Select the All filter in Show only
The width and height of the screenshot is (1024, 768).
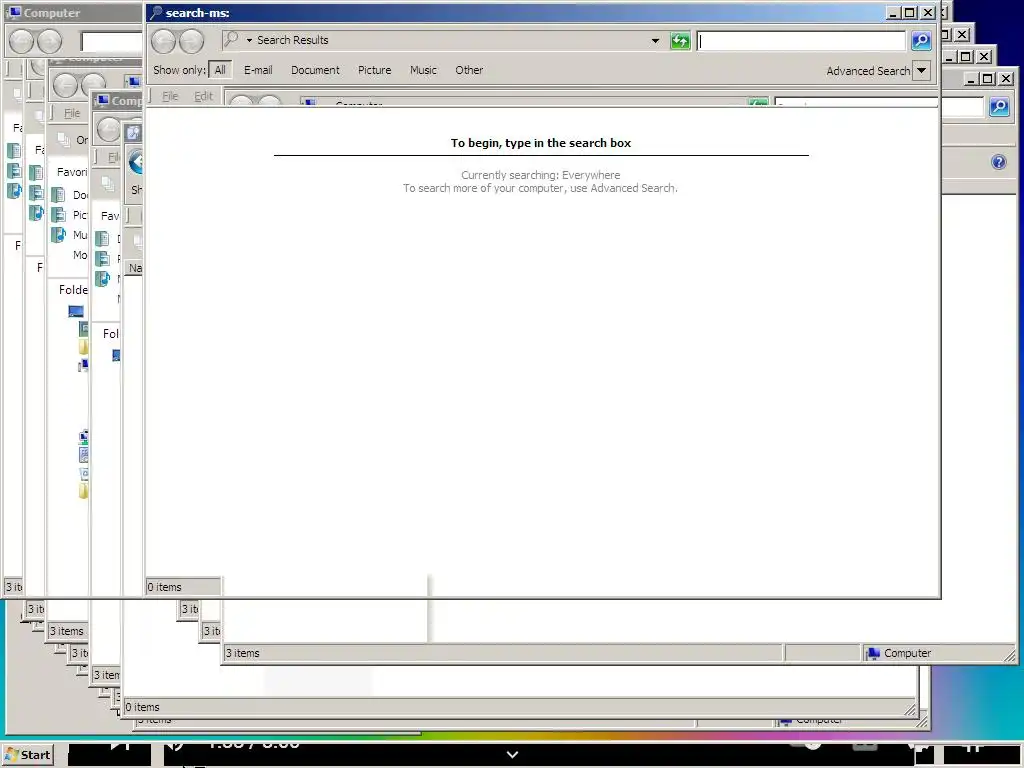pos(220,70)
